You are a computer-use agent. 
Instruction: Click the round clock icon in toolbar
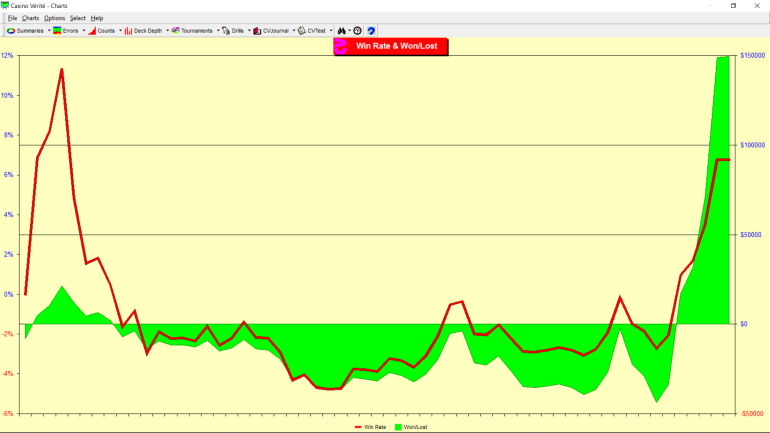(358, 31)
